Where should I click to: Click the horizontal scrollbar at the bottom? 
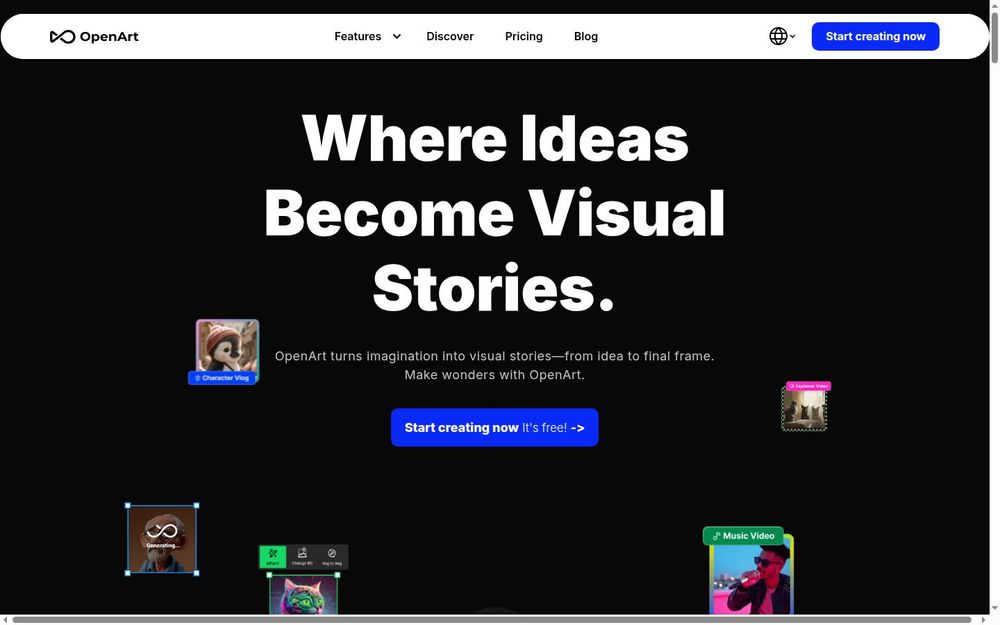click(x=491, y=620)
